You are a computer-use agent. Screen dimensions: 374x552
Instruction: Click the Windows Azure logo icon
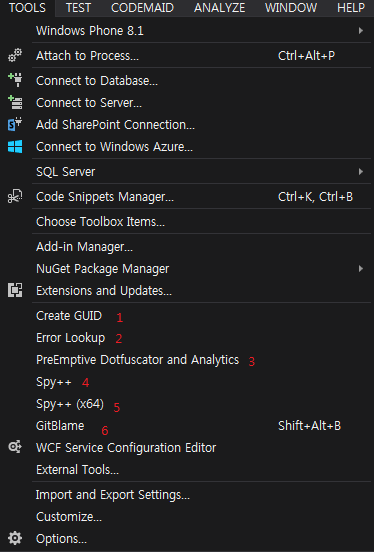[15, 146]
